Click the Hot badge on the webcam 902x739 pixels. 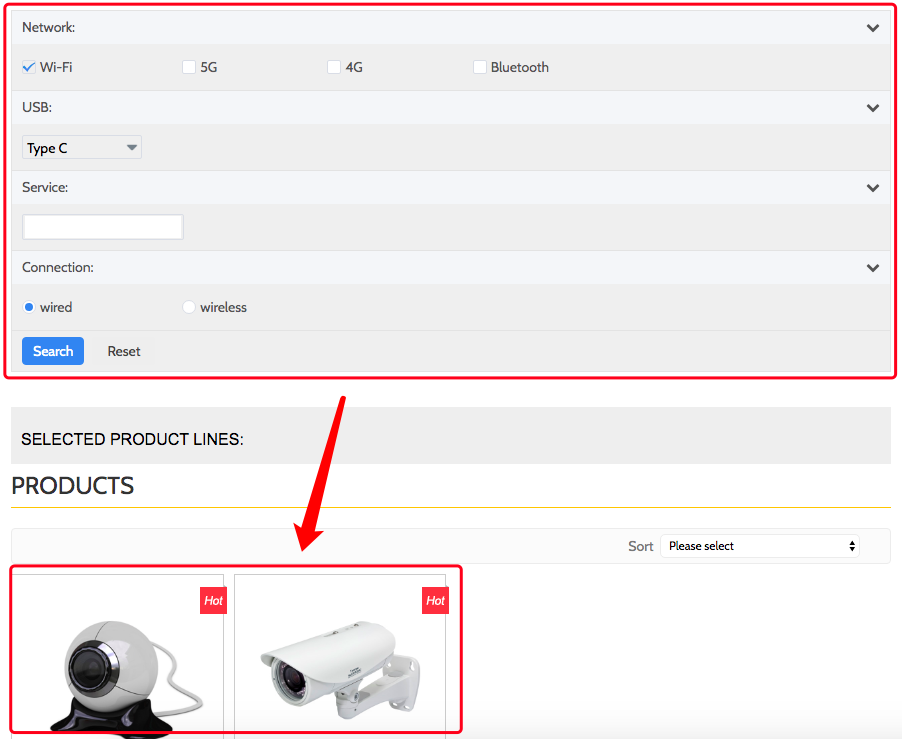(x=213, y=600)
